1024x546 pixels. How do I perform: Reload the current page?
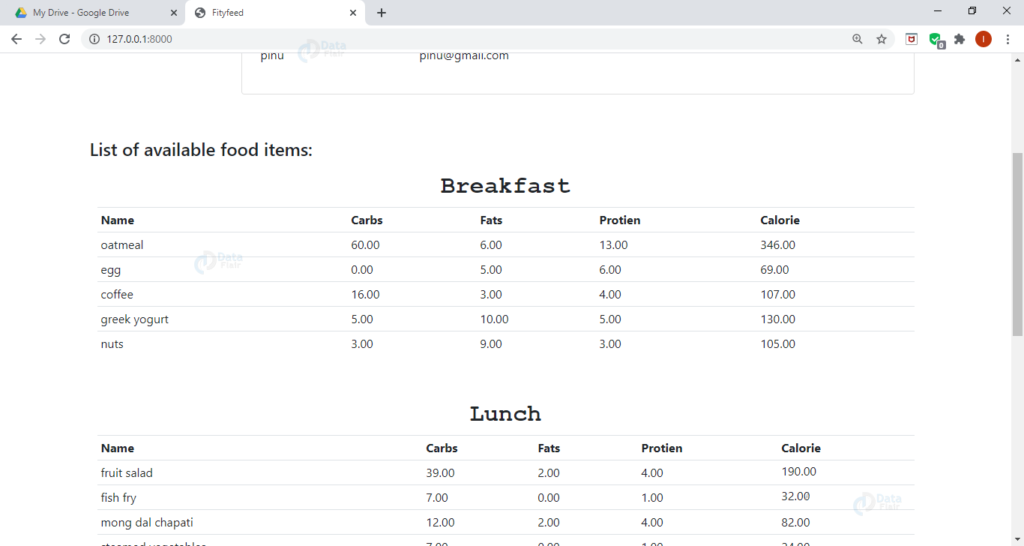coord(65,39)
